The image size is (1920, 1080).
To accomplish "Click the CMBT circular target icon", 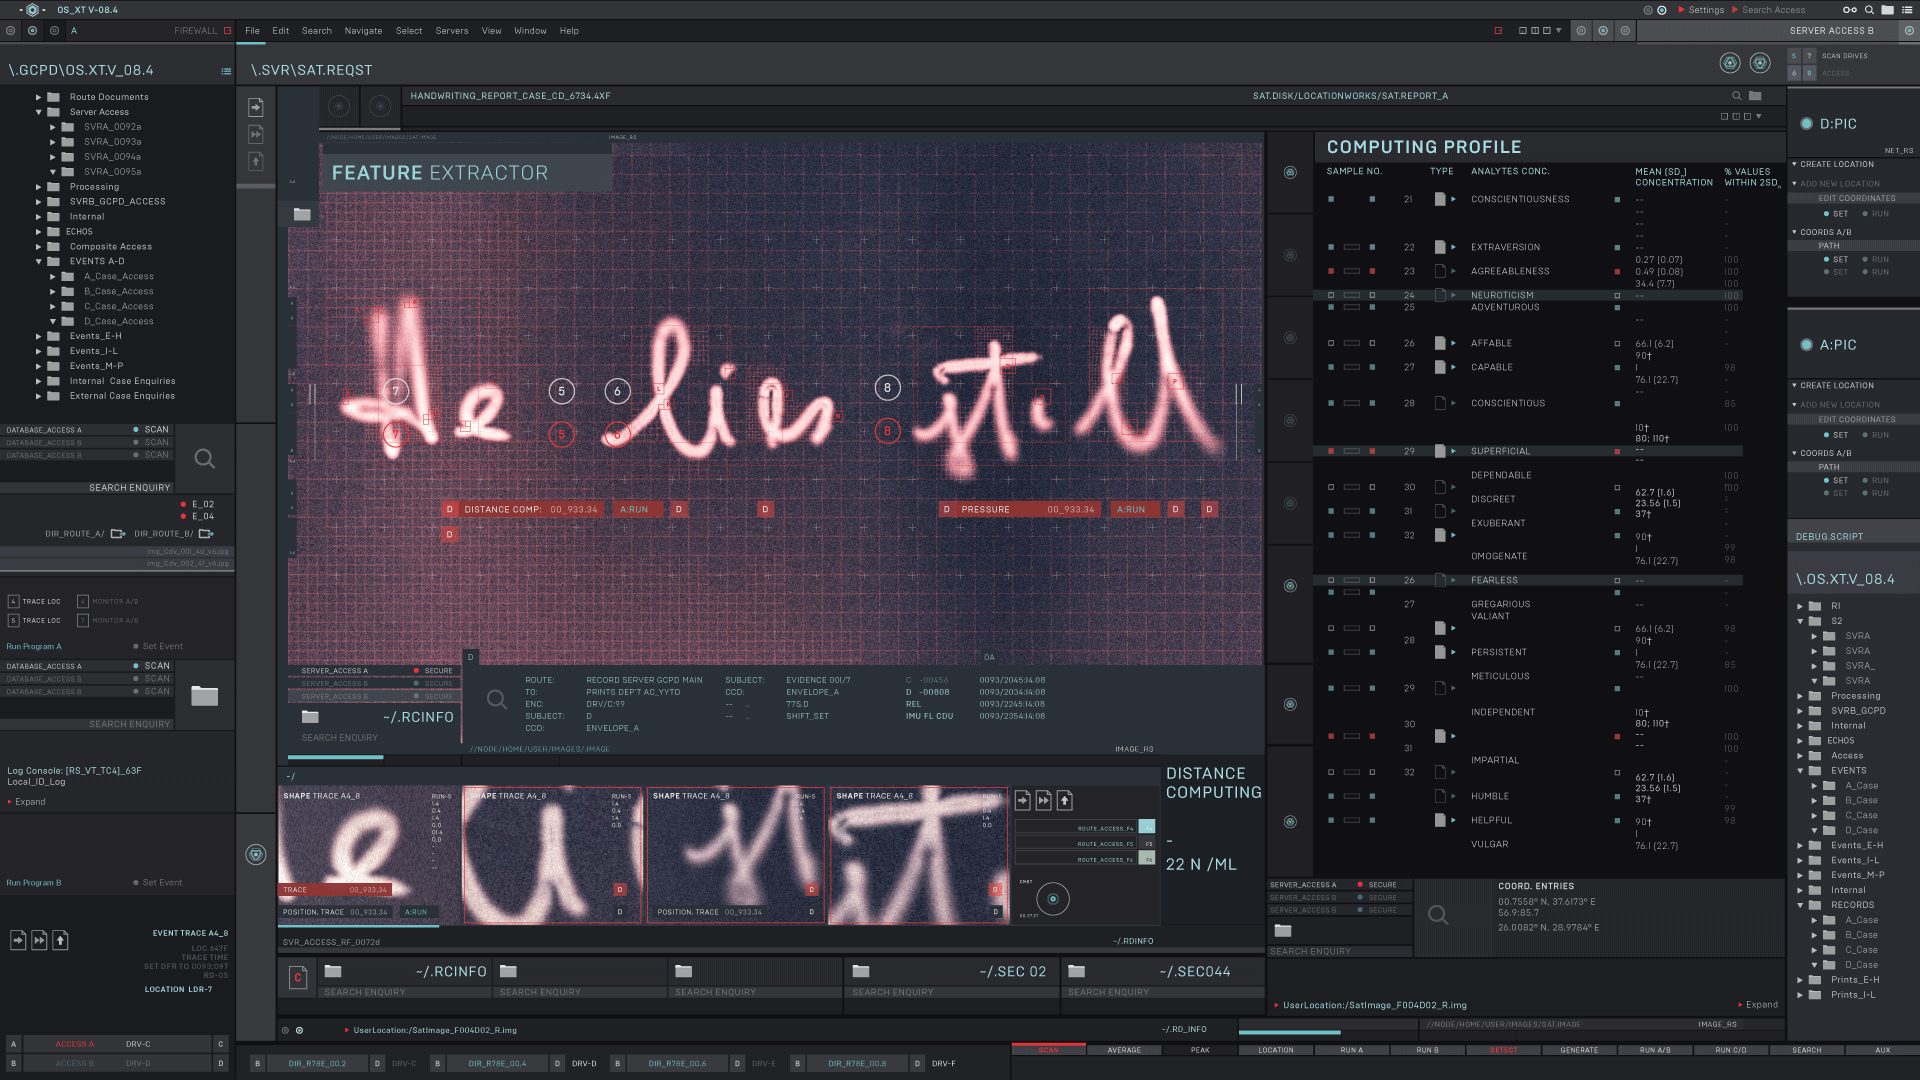I will (1053, 899).
